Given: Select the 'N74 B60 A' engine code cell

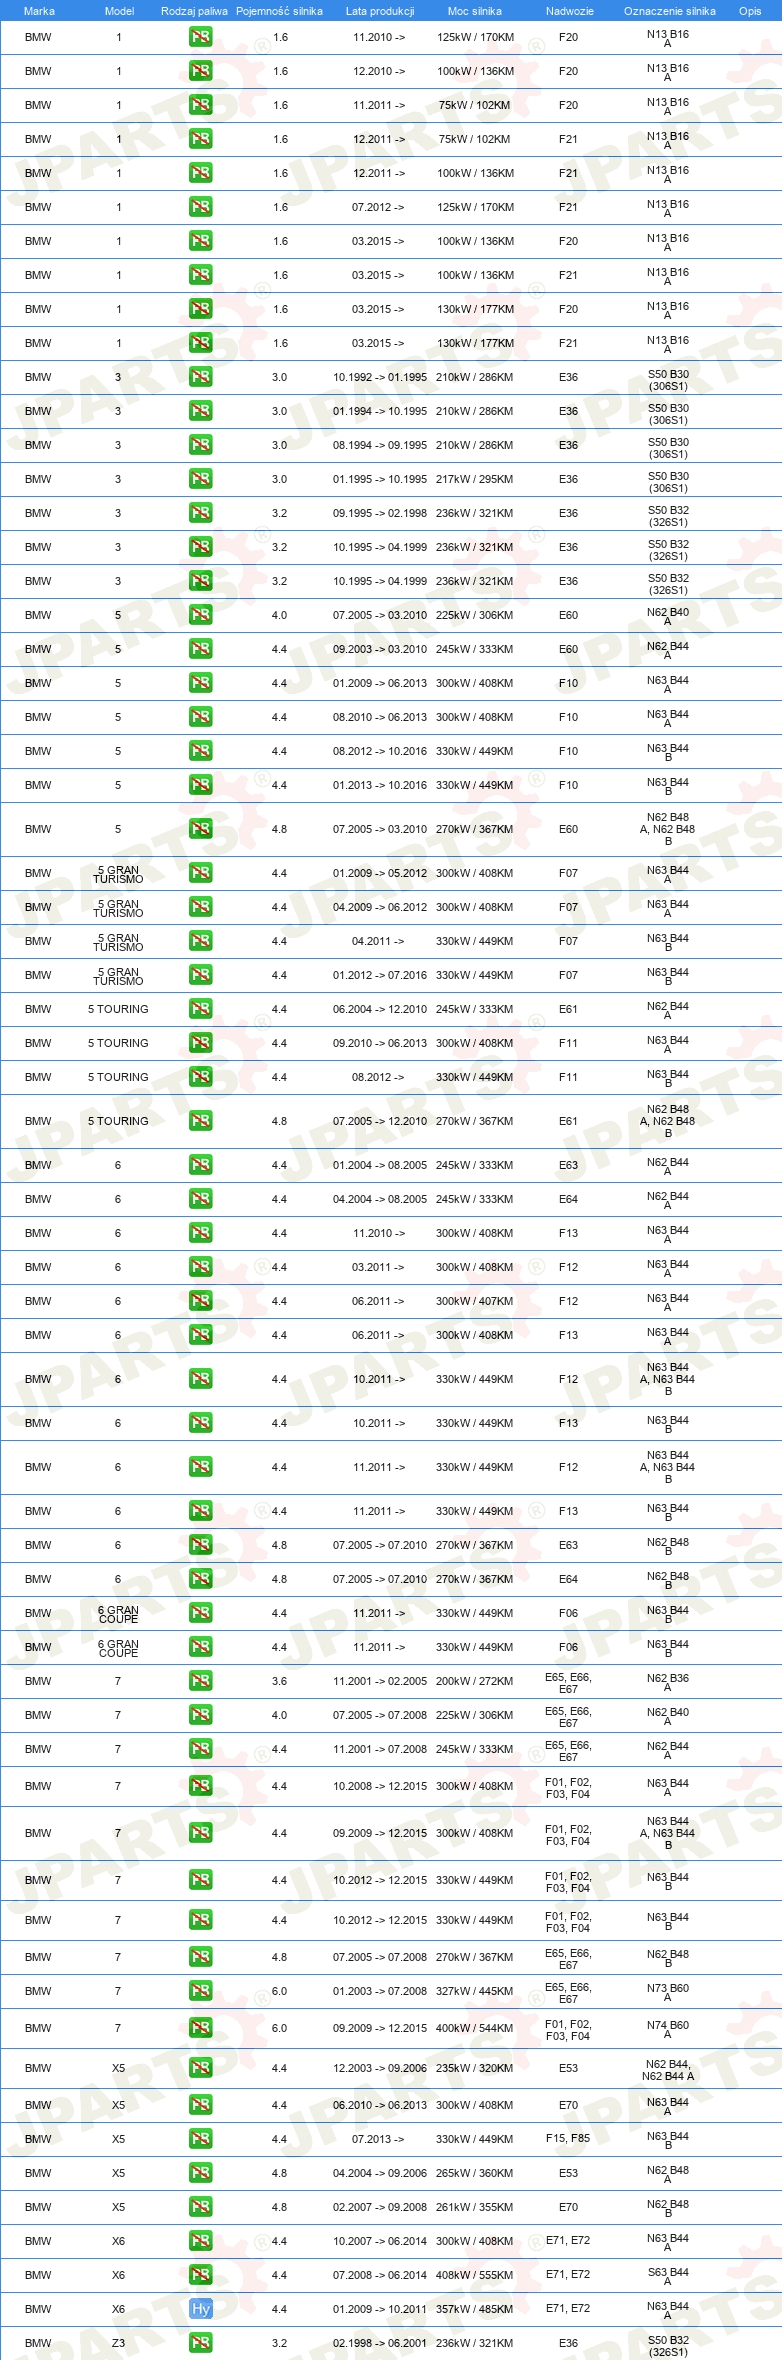Looking at the screenshot, I should 668,2029.
